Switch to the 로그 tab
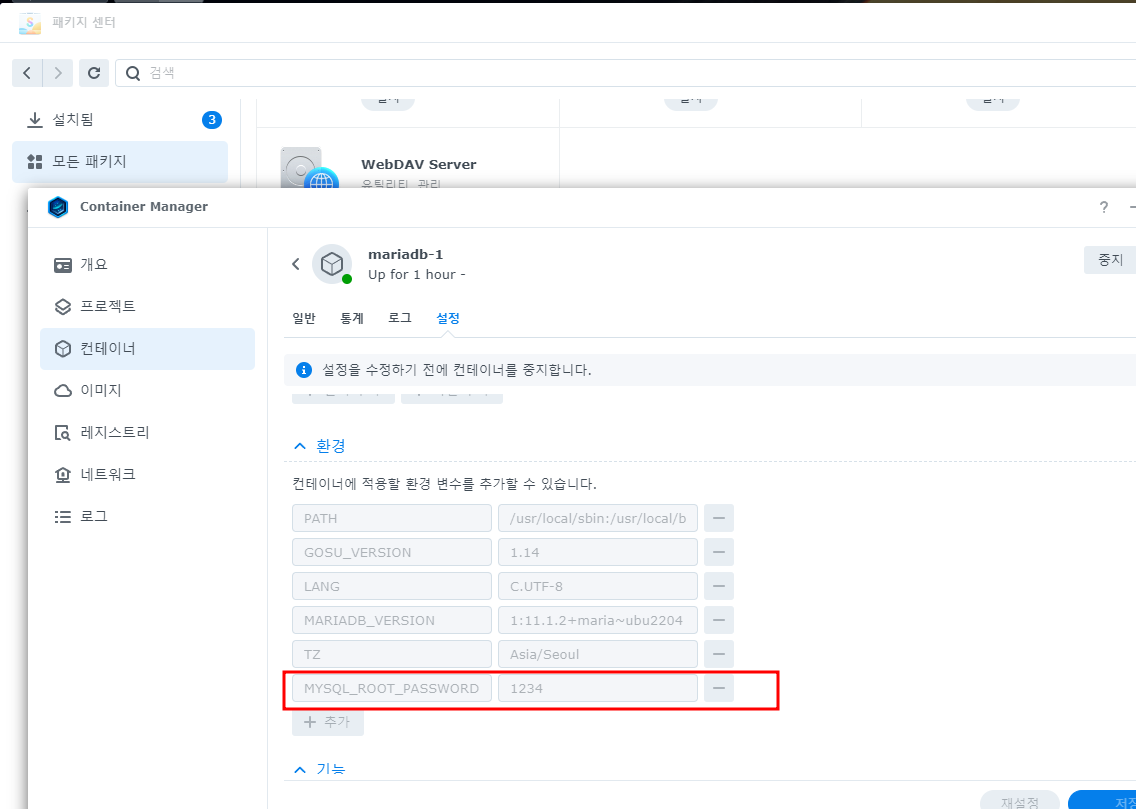The image size is (1136, 809). 400,318
